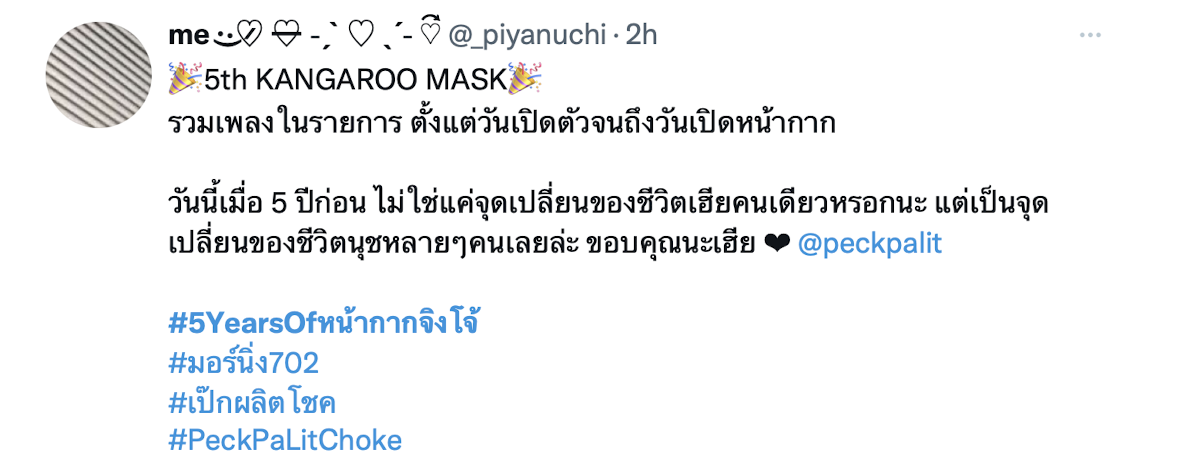Open the striped profile avatar

click(x=99, y=75)
